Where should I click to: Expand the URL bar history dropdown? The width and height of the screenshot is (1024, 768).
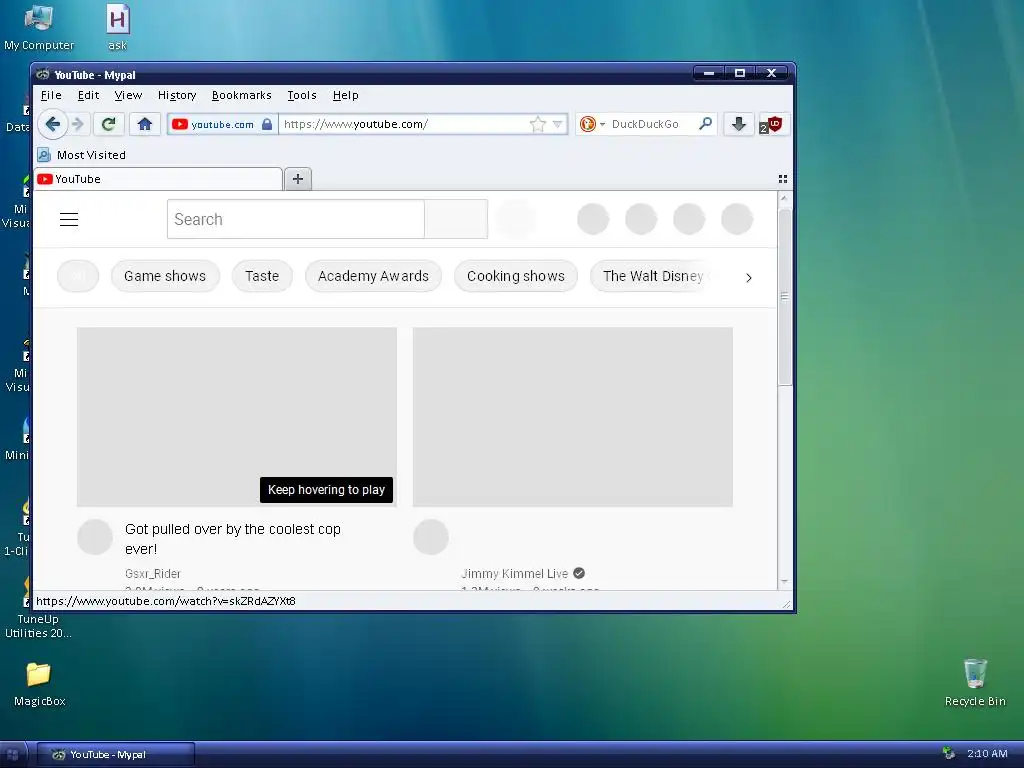click(x=558, y=124)
